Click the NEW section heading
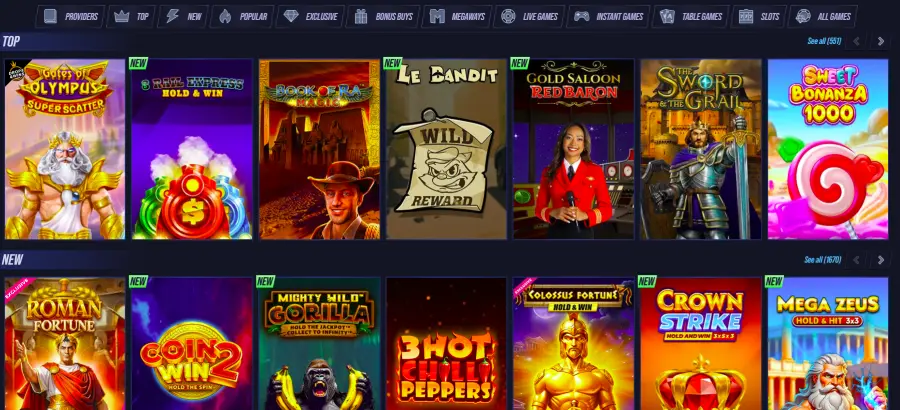Screen dimensions: 900x410 (12, 260)
